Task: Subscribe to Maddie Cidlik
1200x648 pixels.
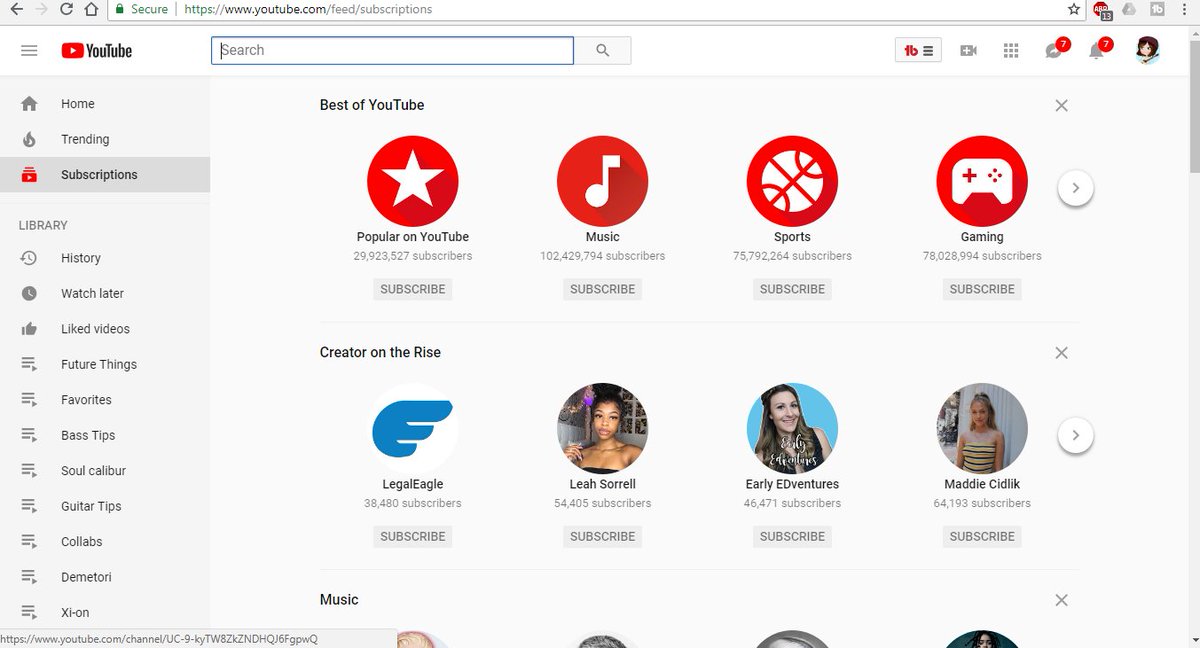Action: pos(982,536)
